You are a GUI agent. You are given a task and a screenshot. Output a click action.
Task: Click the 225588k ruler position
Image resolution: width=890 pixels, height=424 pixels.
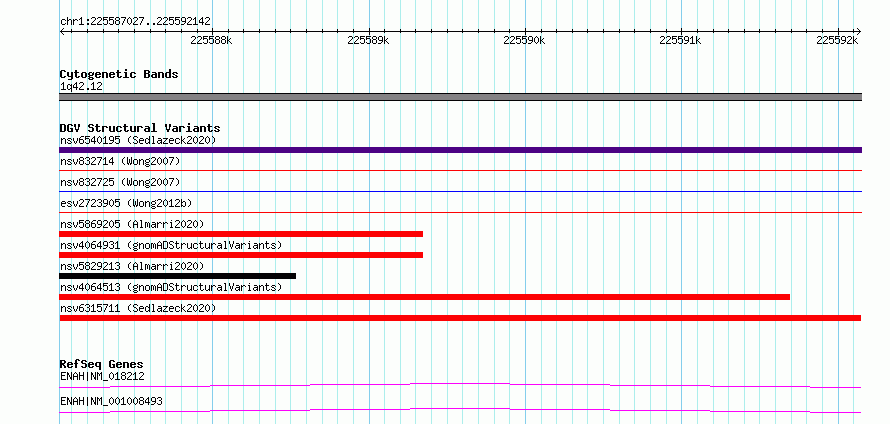(211, 41)
